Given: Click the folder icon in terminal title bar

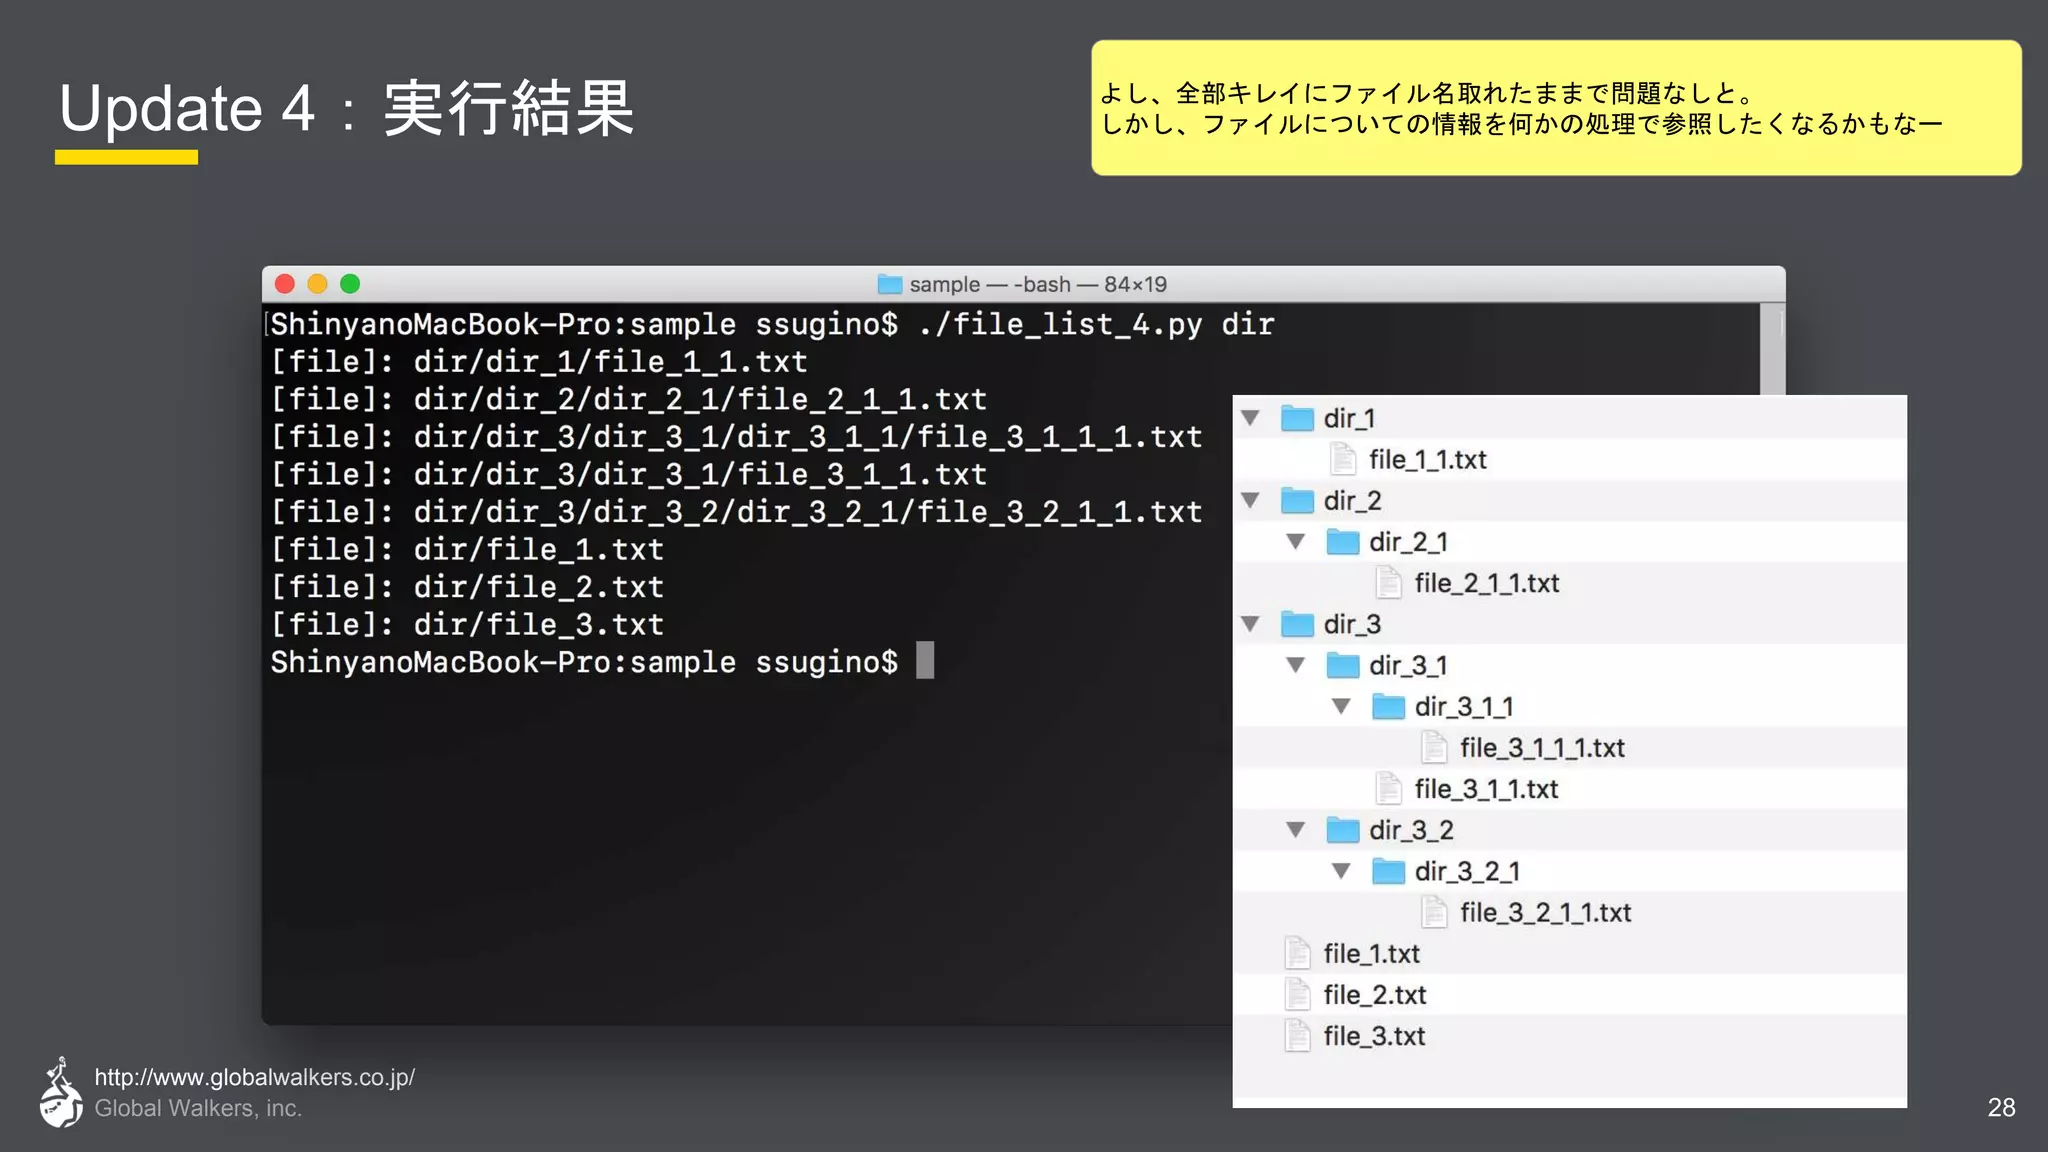Looking at the screenshot, I should (890, 284).
